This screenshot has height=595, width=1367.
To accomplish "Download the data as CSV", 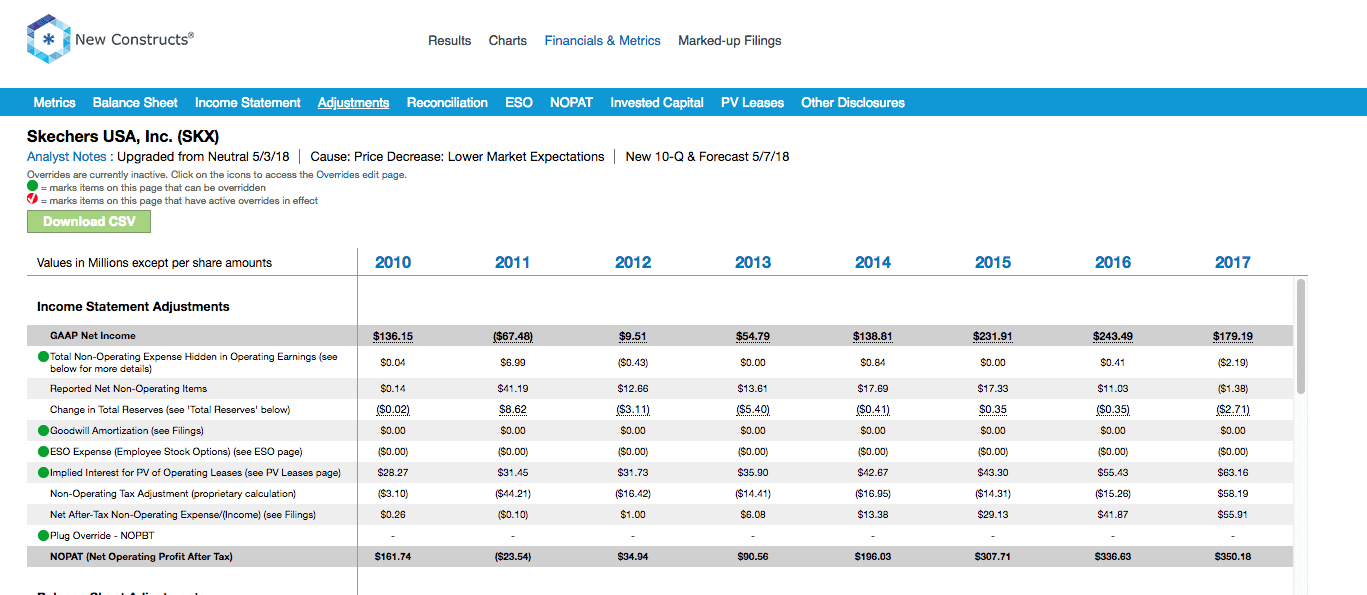I will pos(89,221).
